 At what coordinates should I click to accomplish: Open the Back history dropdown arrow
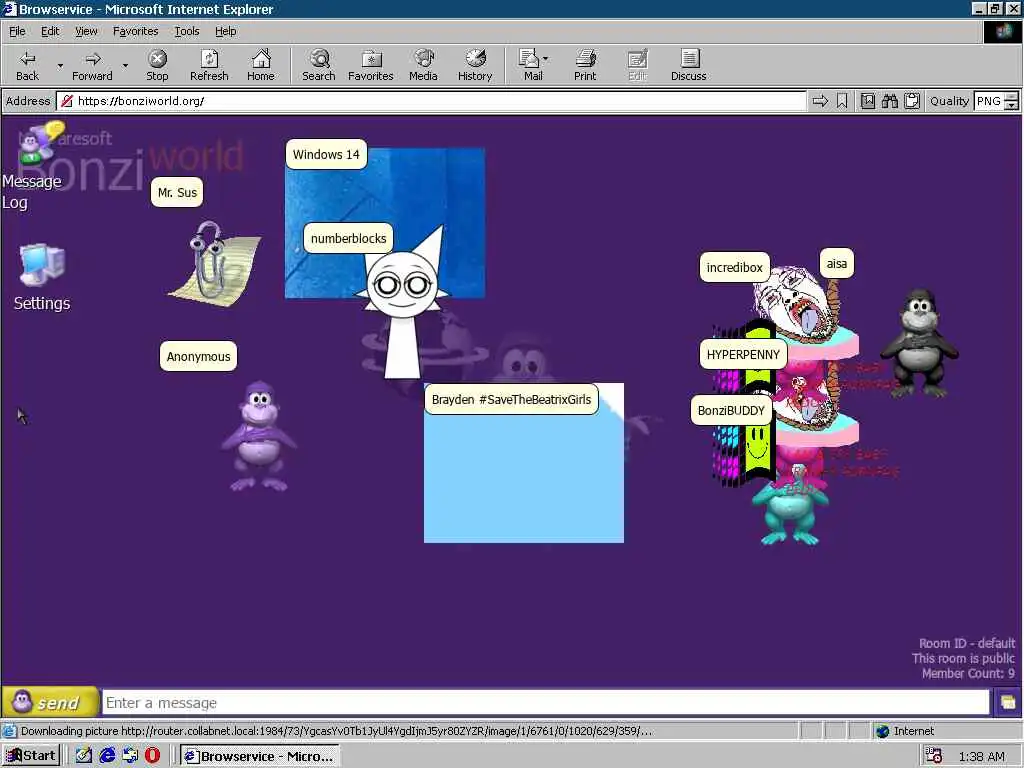pos(60,65)
